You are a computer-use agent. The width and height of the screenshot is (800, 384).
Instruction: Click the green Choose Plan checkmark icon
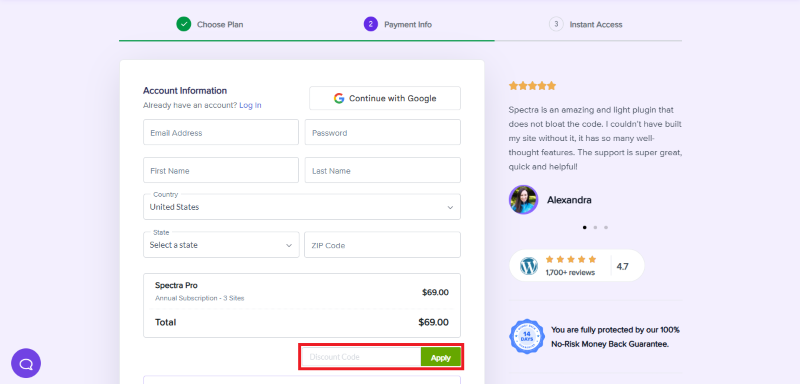point(184,24)
